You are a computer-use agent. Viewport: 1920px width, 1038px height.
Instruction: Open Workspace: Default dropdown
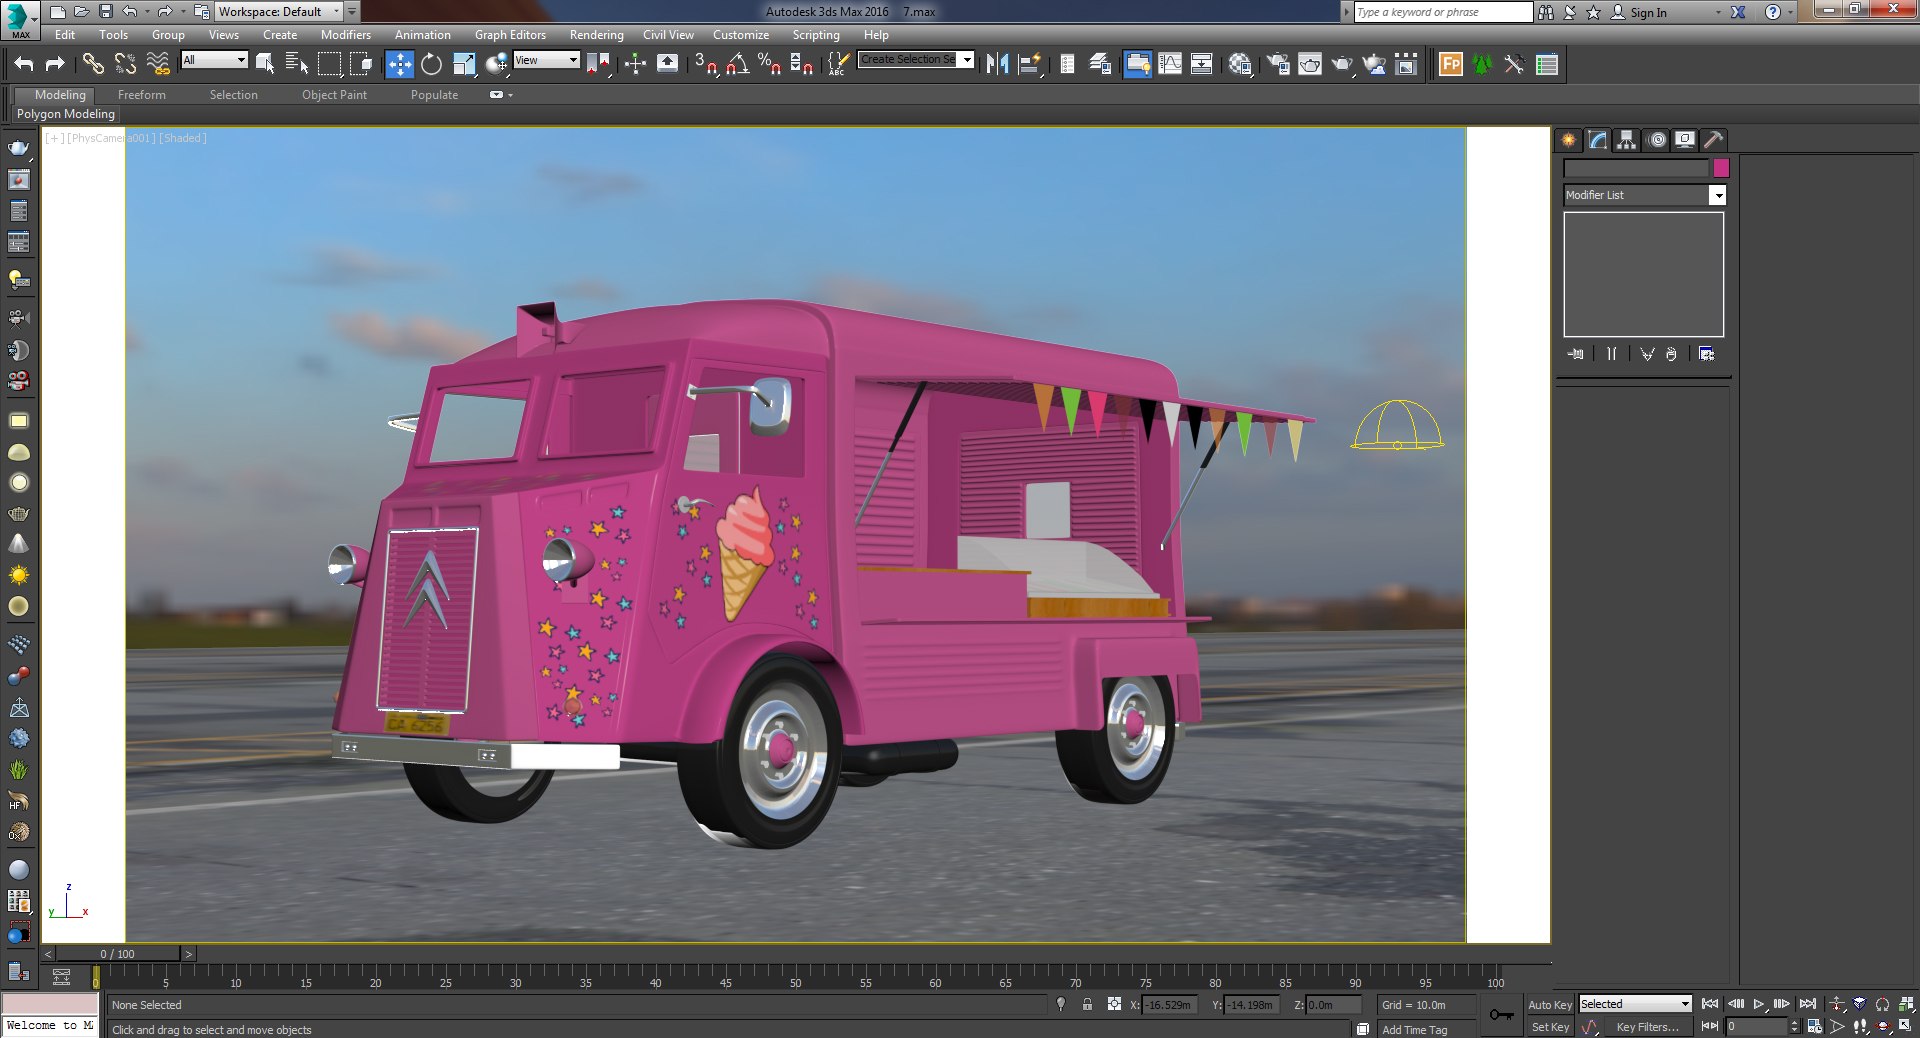280,12
